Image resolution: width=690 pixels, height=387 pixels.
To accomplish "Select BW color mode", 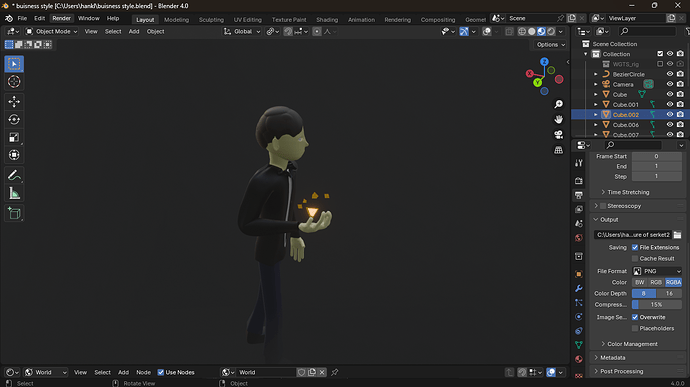I will pyautogui.click(x=640, y=282).
